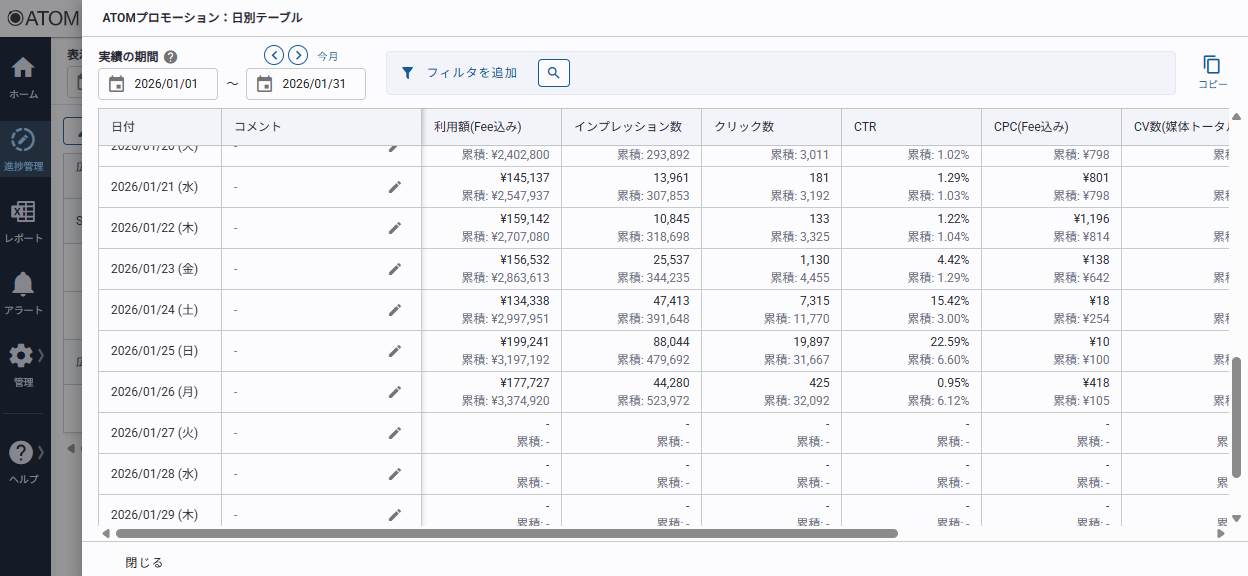1248x576 pixels.
Task: Click the 今月 link
Action: click(328, 56)
